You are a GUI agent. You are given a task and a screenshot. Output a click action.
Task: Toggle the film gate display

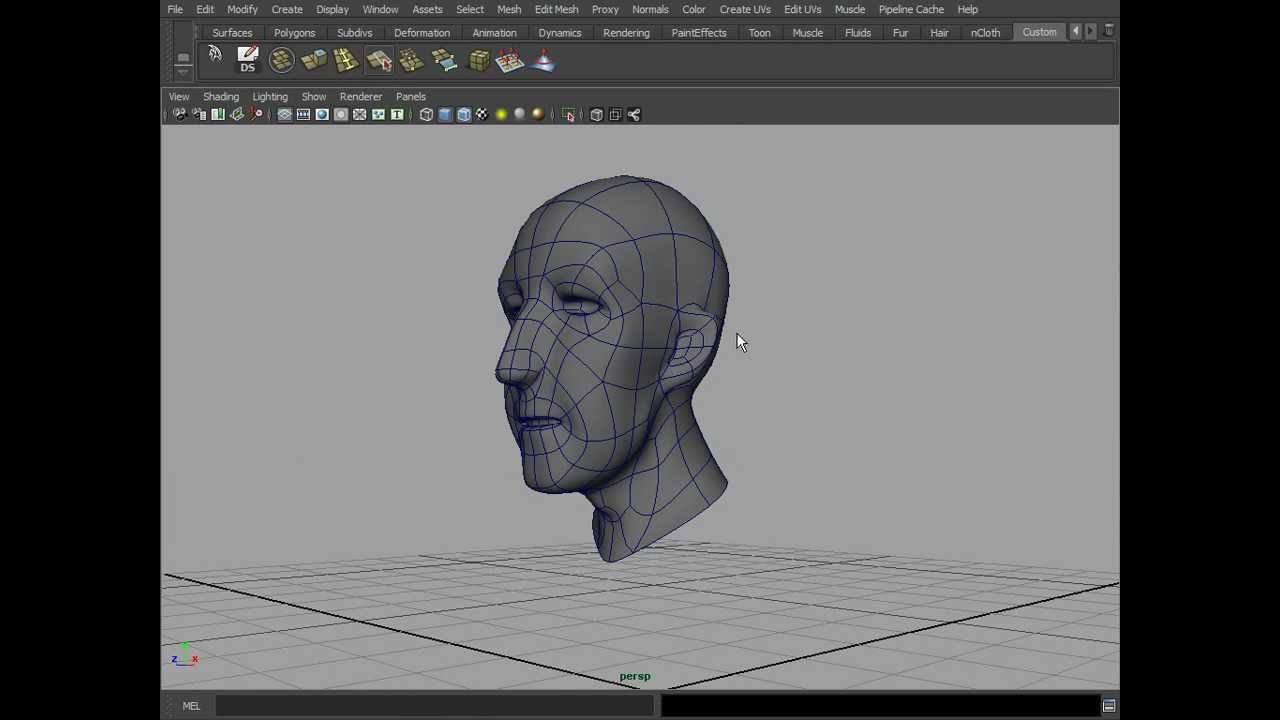[303, 115]
